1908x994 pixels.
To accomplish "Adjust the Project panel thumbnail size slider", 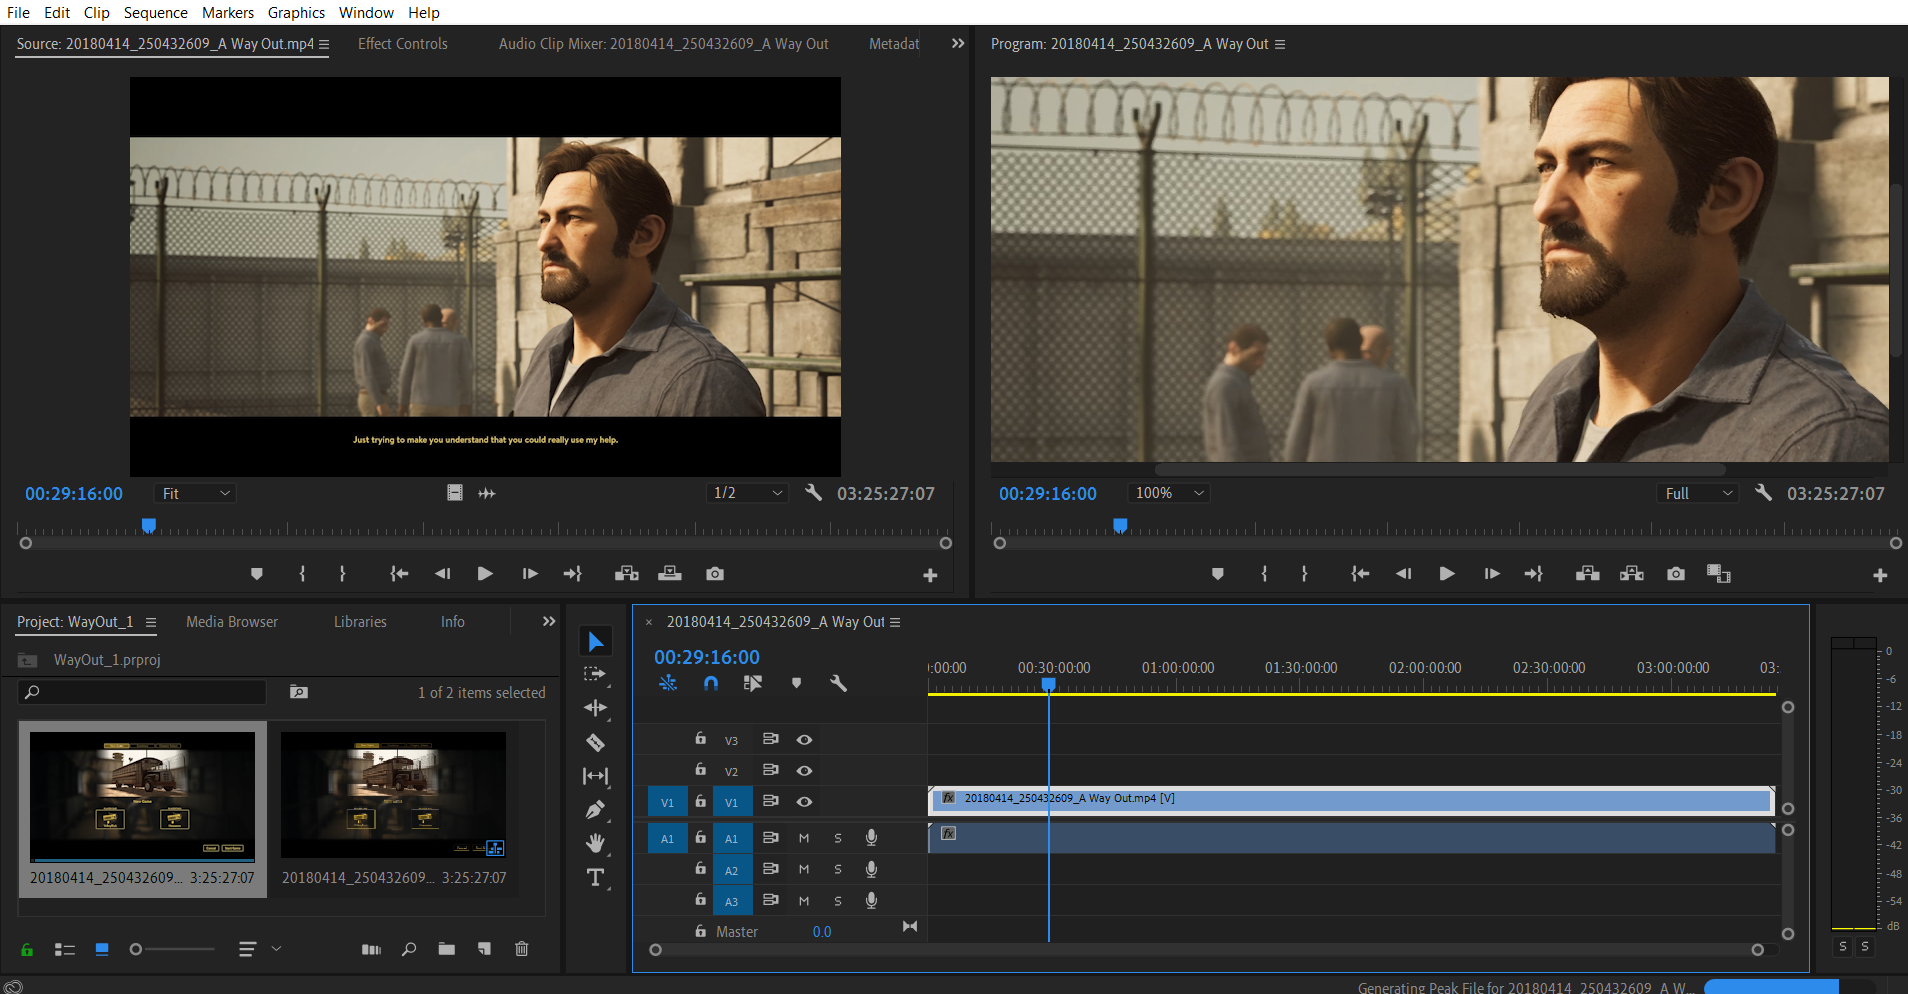I will pyautogui.click(x=172, y=949).
